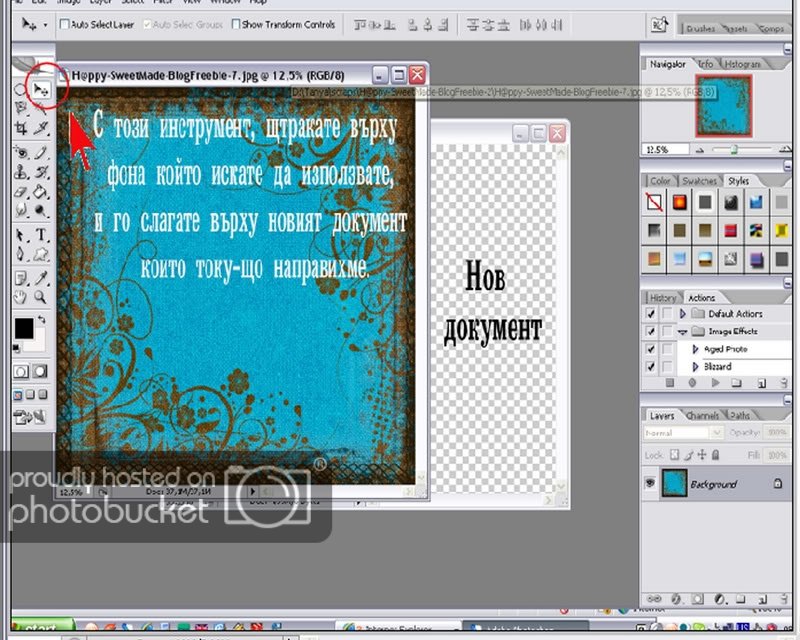Open the Move tool preset picker
The height and width of the screenshot is (640, 800).
(x=45, y=24)
